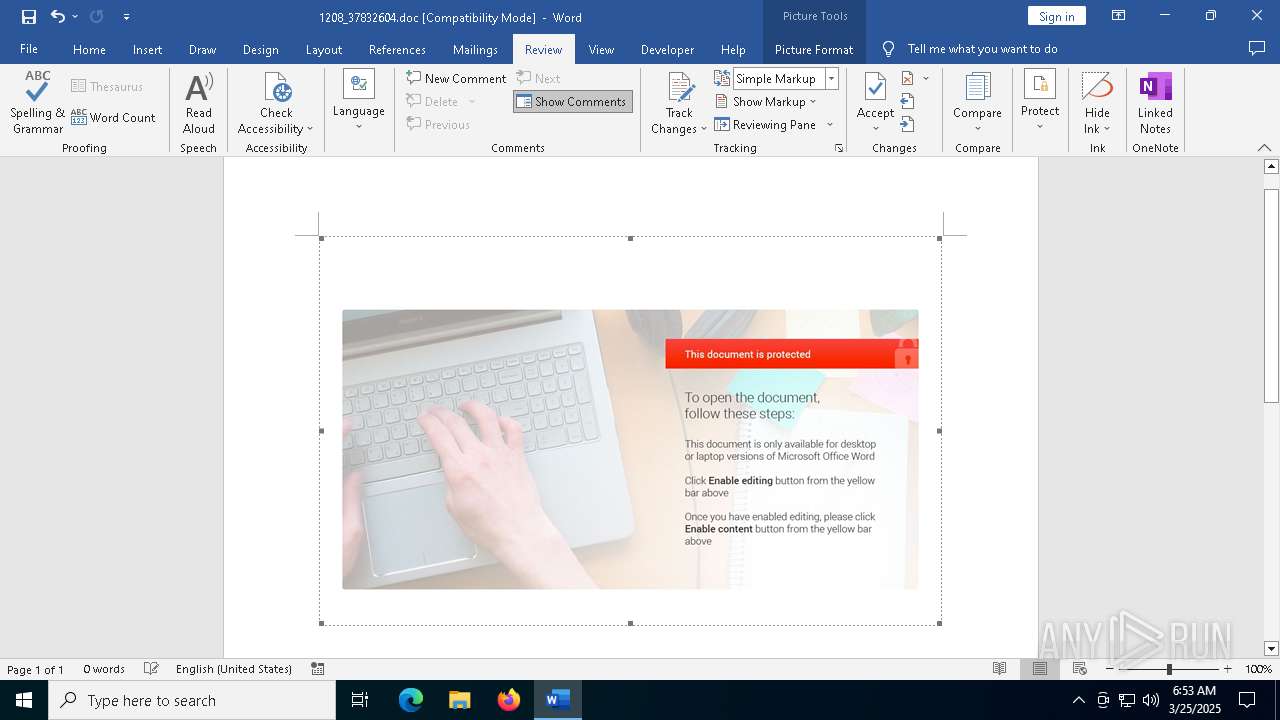The image size is (1280, 720).
Task: Click the Redo icon in title bar
Action: 96,17
